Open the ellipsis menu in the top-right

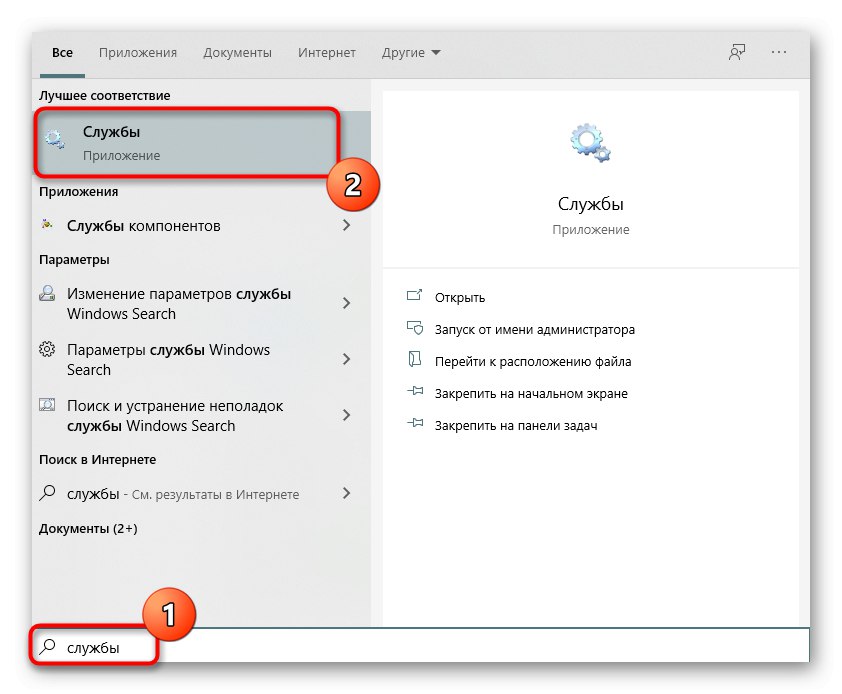coord(777,52)
